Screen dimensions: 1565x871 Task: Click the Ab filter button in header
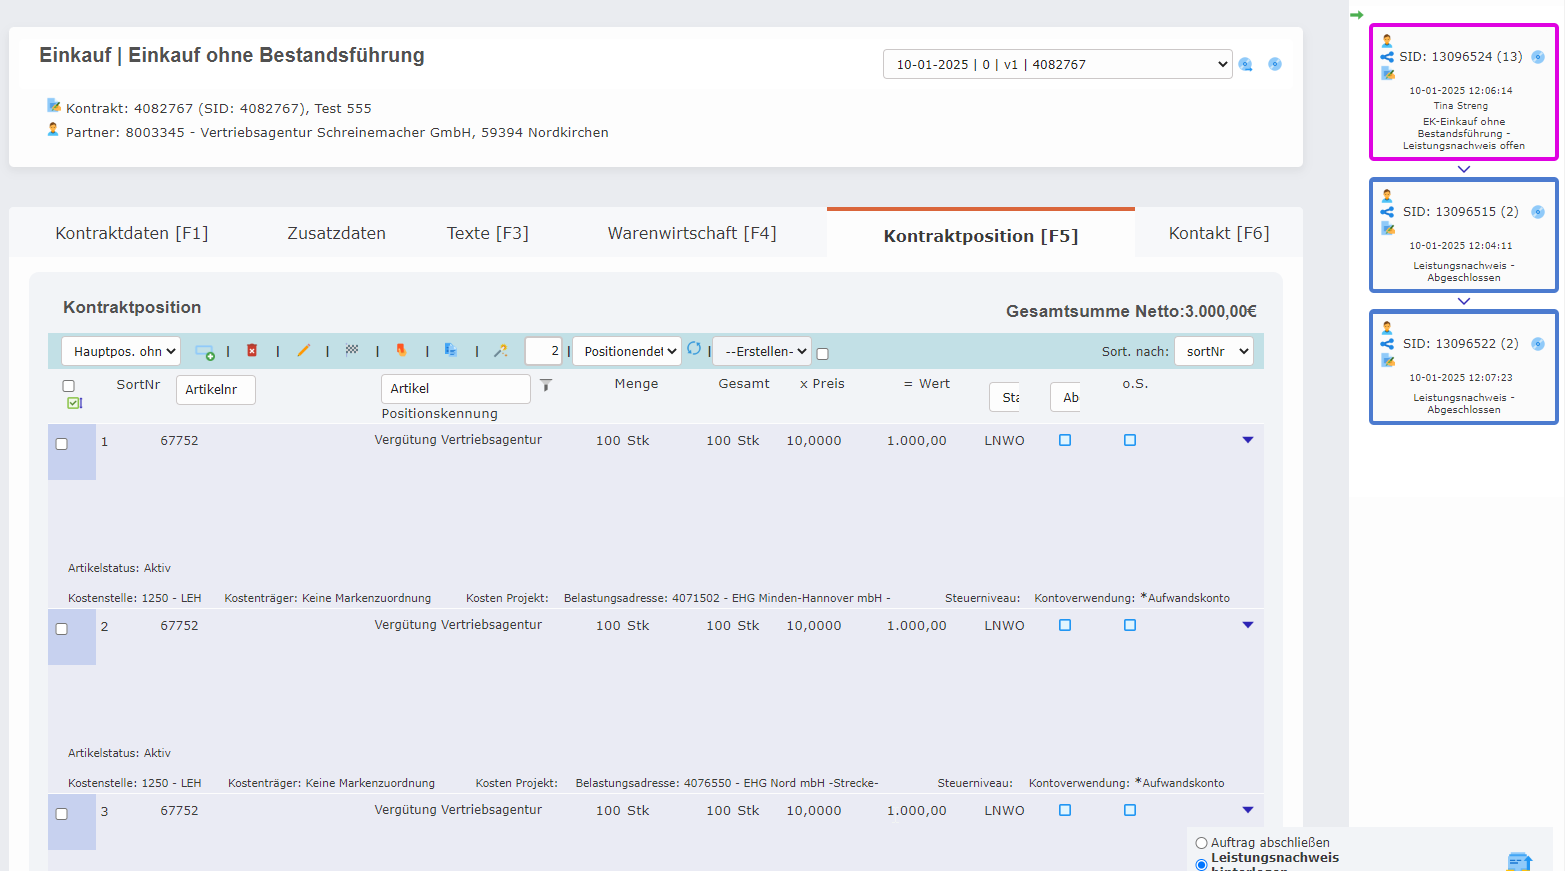[x=1070, y=397]
